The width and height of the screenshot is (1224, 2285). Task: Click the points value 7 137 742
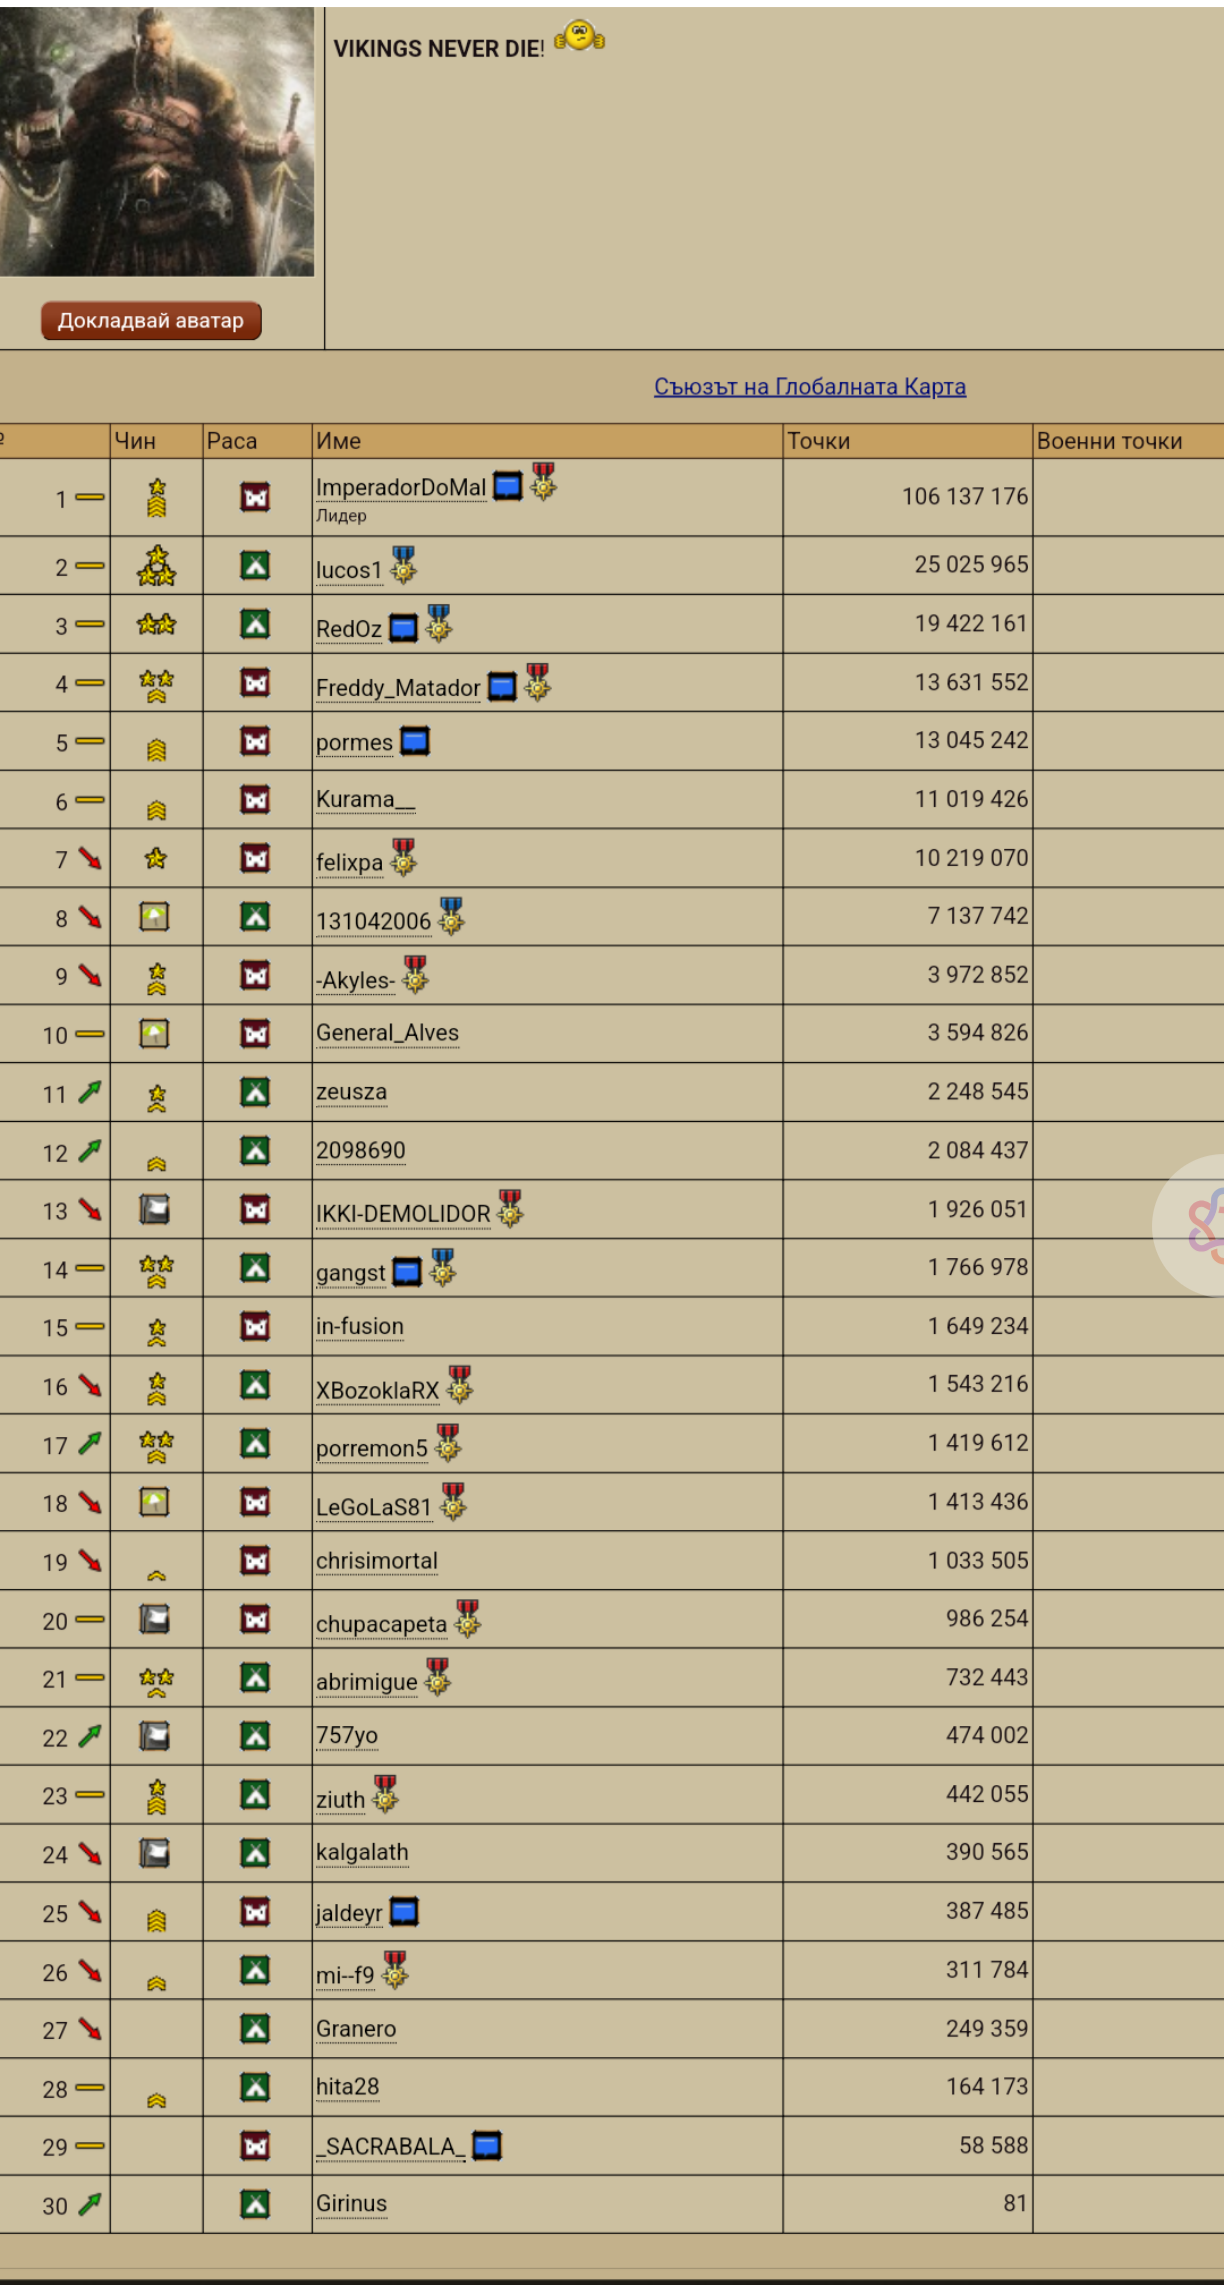(x=977, y=916)
